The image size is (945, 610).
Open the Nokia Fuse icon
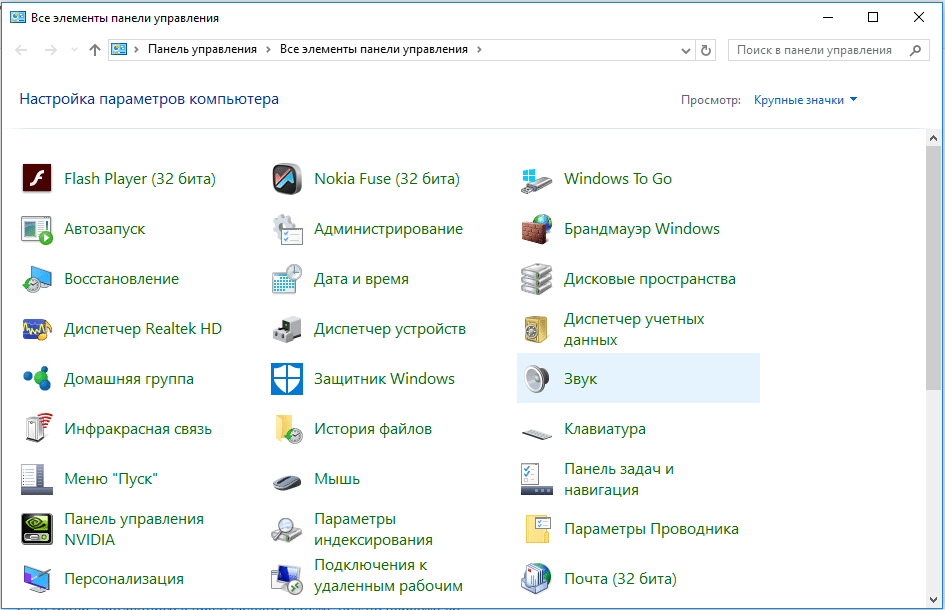coord(287,178)
